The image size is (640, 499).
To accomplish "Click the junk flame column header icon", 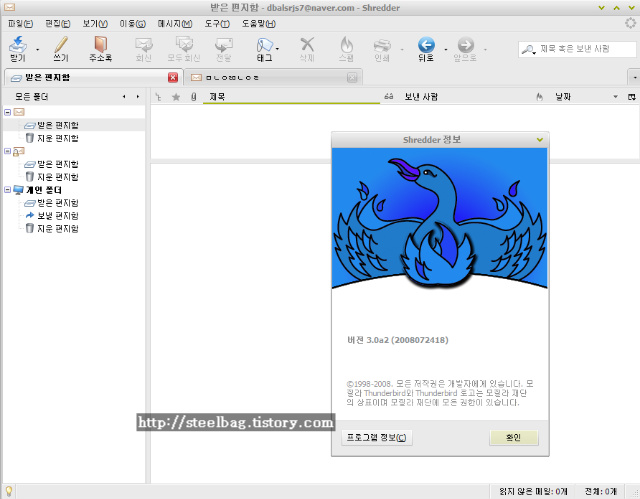I will coord(540,97).
